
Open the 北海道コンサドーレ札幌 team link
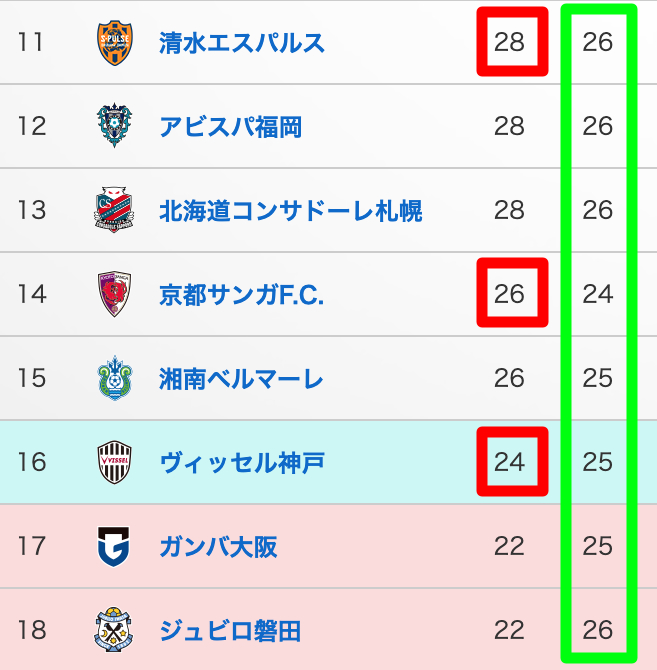coord(290,211)
